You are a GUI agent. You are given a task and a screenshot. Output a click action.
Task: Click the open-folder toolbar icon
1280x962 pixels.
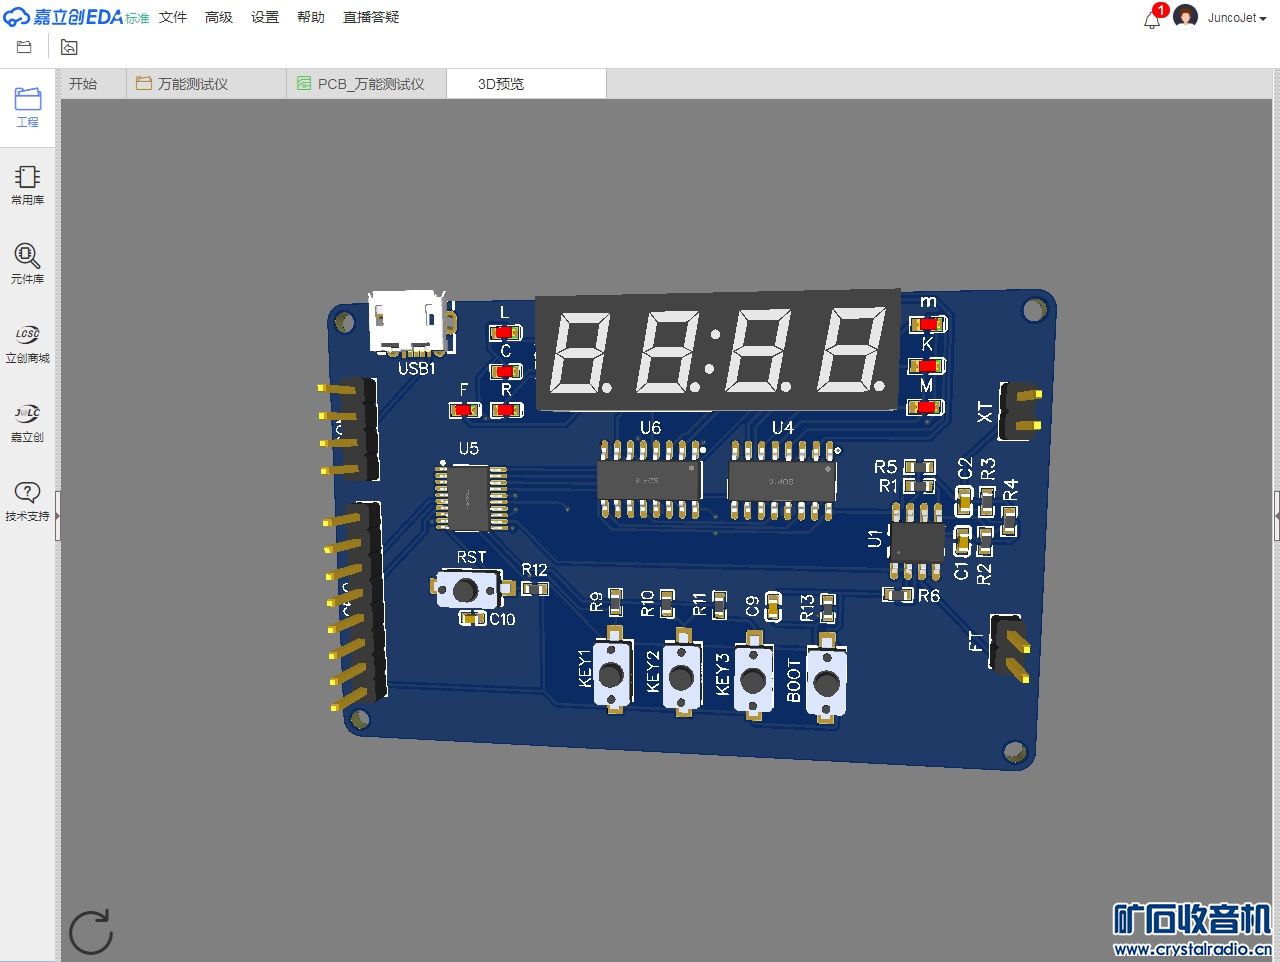point(25,47)
